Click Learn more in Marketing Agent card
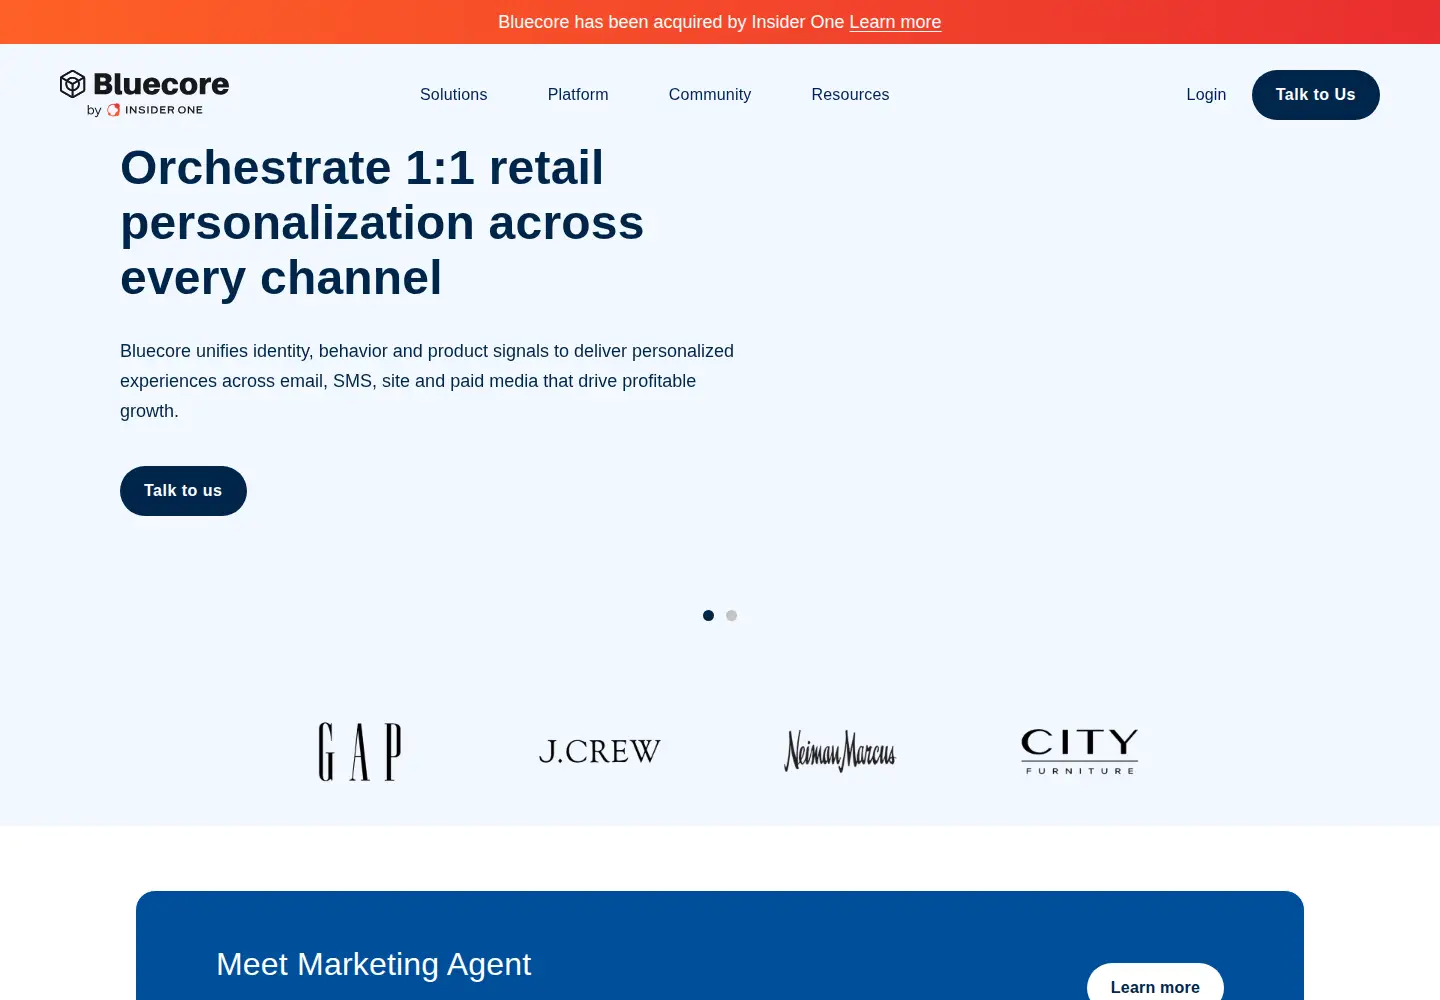This screenshot has height=1000, width=1440. 1155,987
